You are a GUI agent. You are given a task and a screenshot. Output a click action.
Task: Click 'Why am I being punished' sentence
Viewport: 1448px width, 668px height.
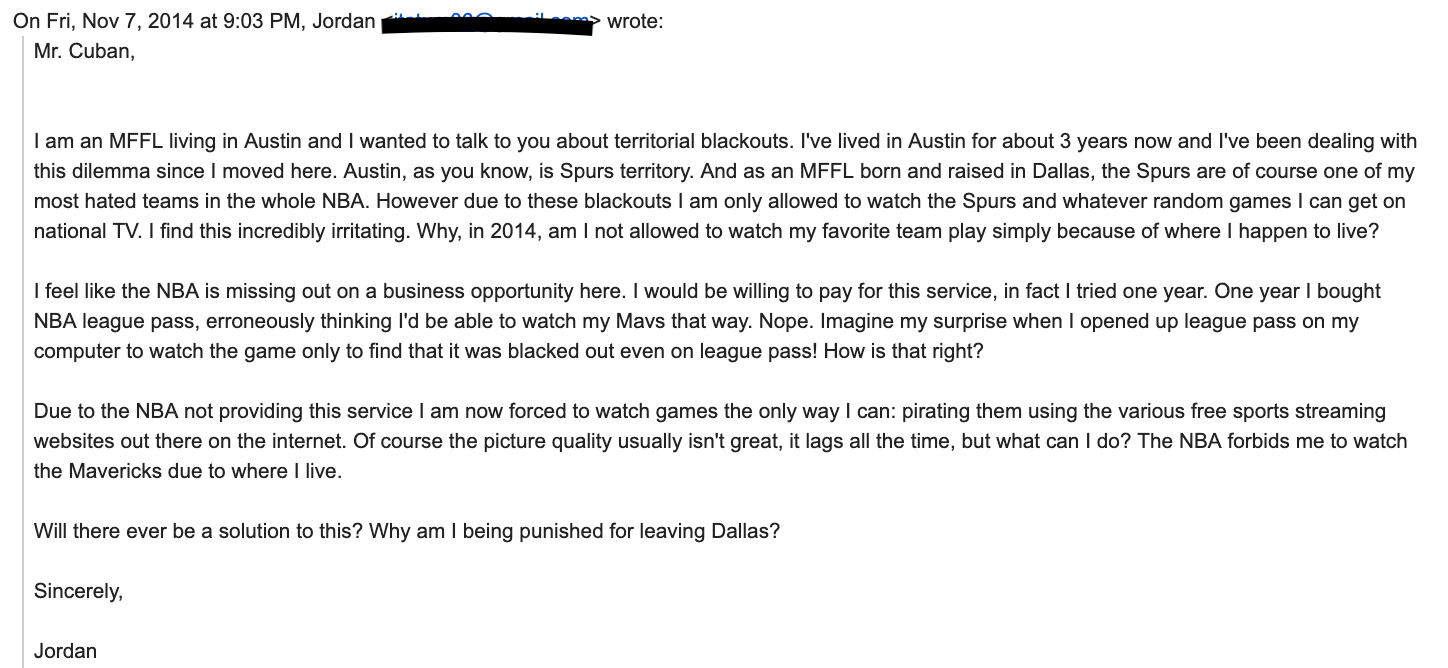tap(574, 532)
